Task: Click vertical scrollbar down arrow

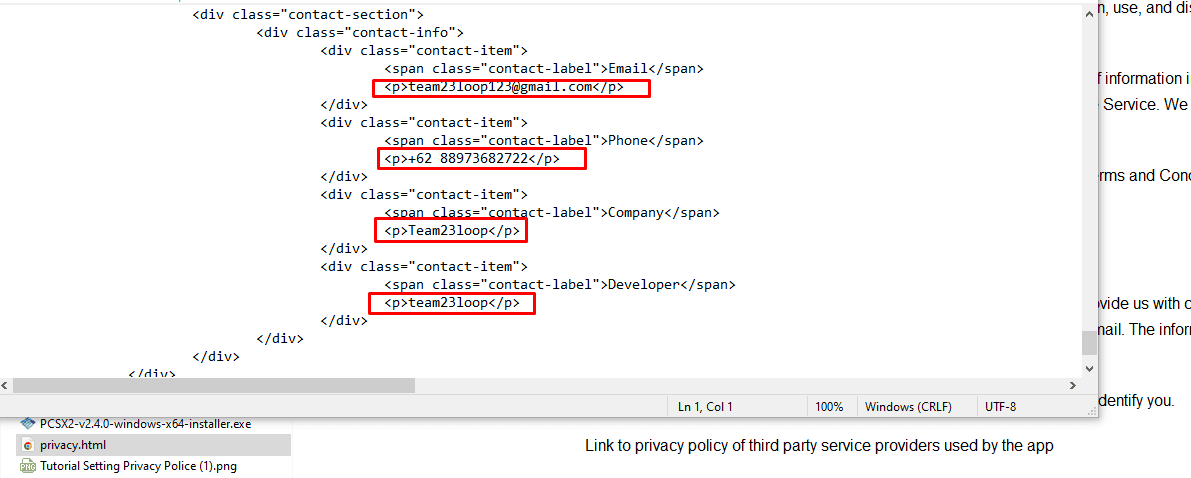Action: coord(1089,367)
